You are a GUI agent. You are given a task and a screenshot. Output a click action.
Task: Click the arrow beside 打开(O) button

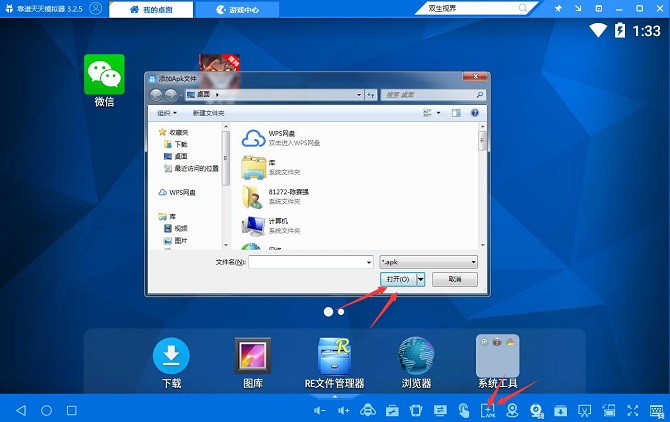point(420,279)
